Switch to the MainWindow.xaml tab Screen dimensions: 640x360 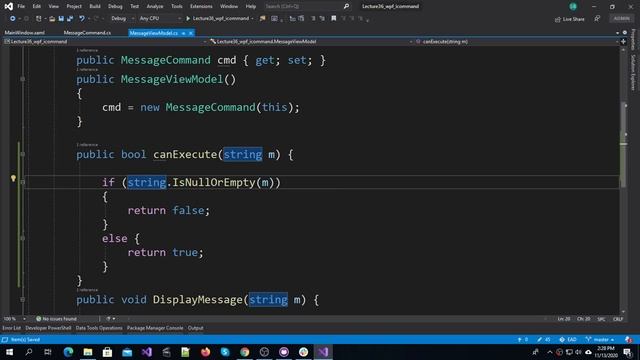(24, 33)
